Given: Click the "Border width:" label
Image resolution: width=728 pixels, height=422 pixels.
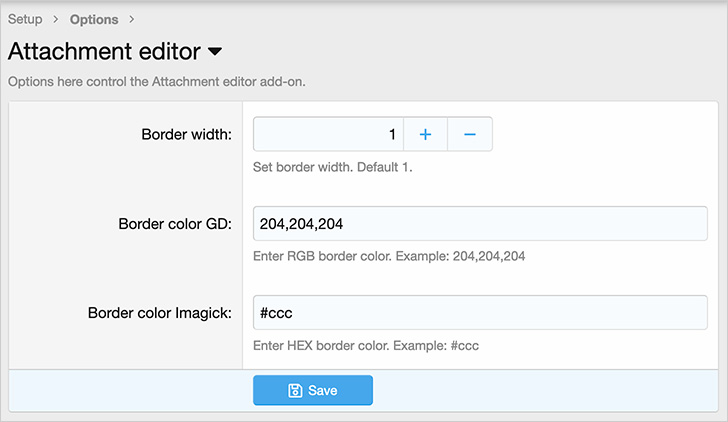Looking at the screenshot, I should [187, 134].
